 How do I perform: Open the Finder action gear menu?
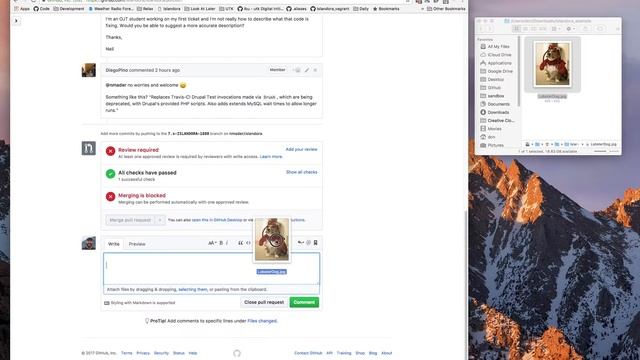(x=571, y=29)
